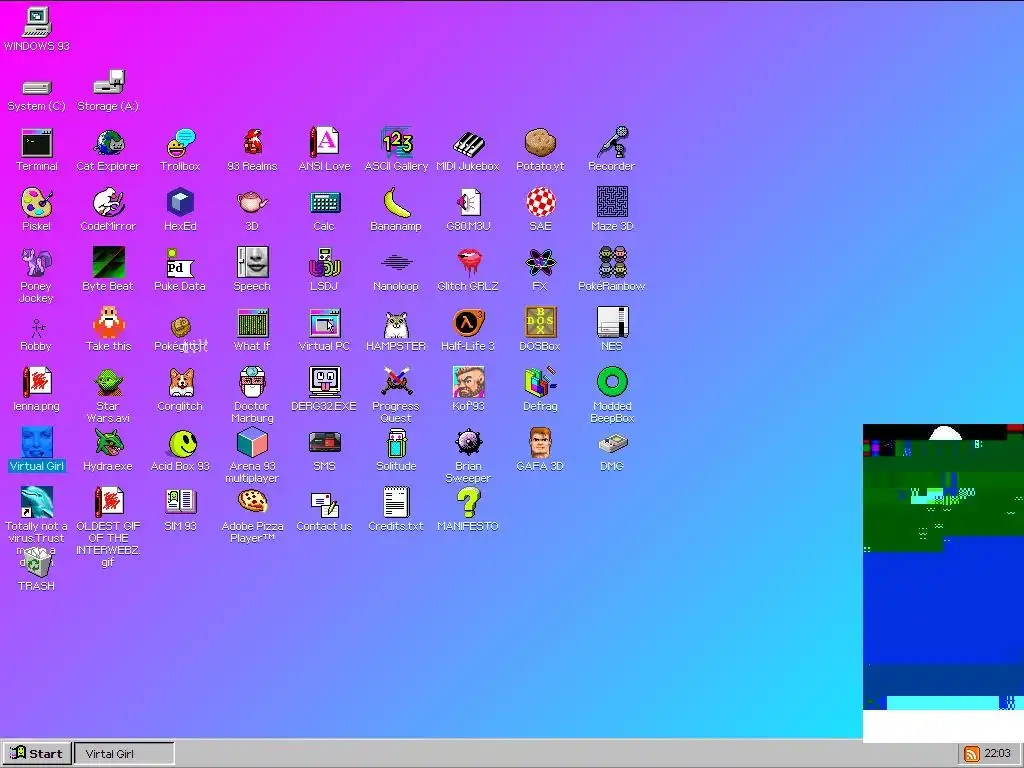The image size is (1024, 768).
Task: Open the CodeMirror icon
Action: point(108,203)
